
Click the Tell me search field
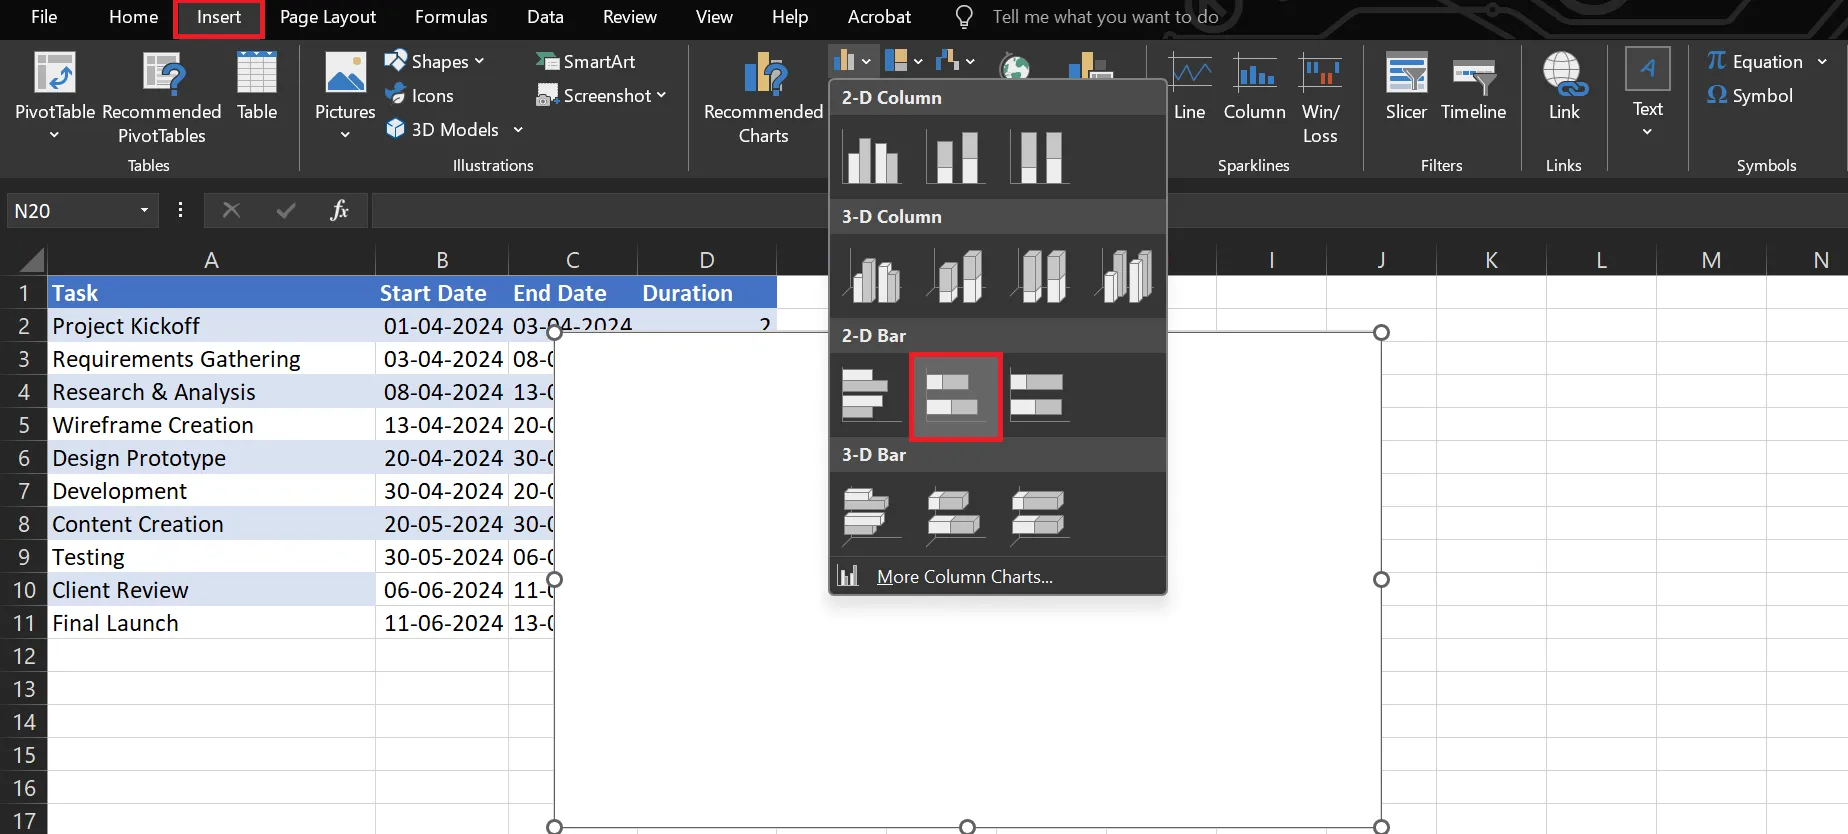(x=1105, y=17)
